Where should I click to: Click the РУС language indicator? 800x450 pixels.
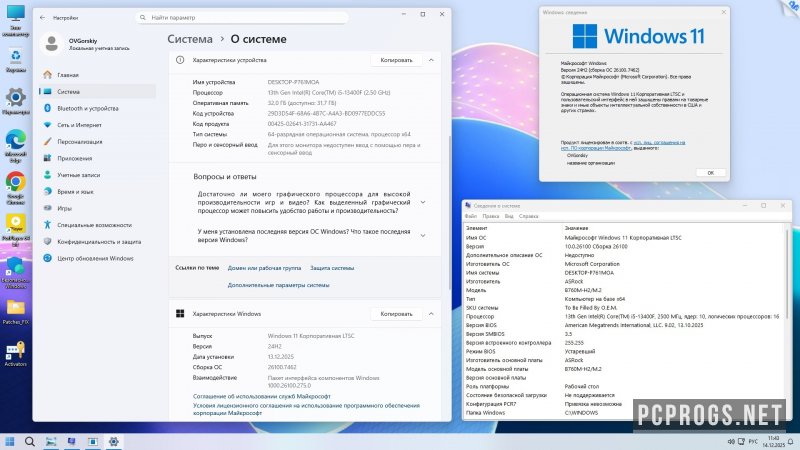pos(753,442)
